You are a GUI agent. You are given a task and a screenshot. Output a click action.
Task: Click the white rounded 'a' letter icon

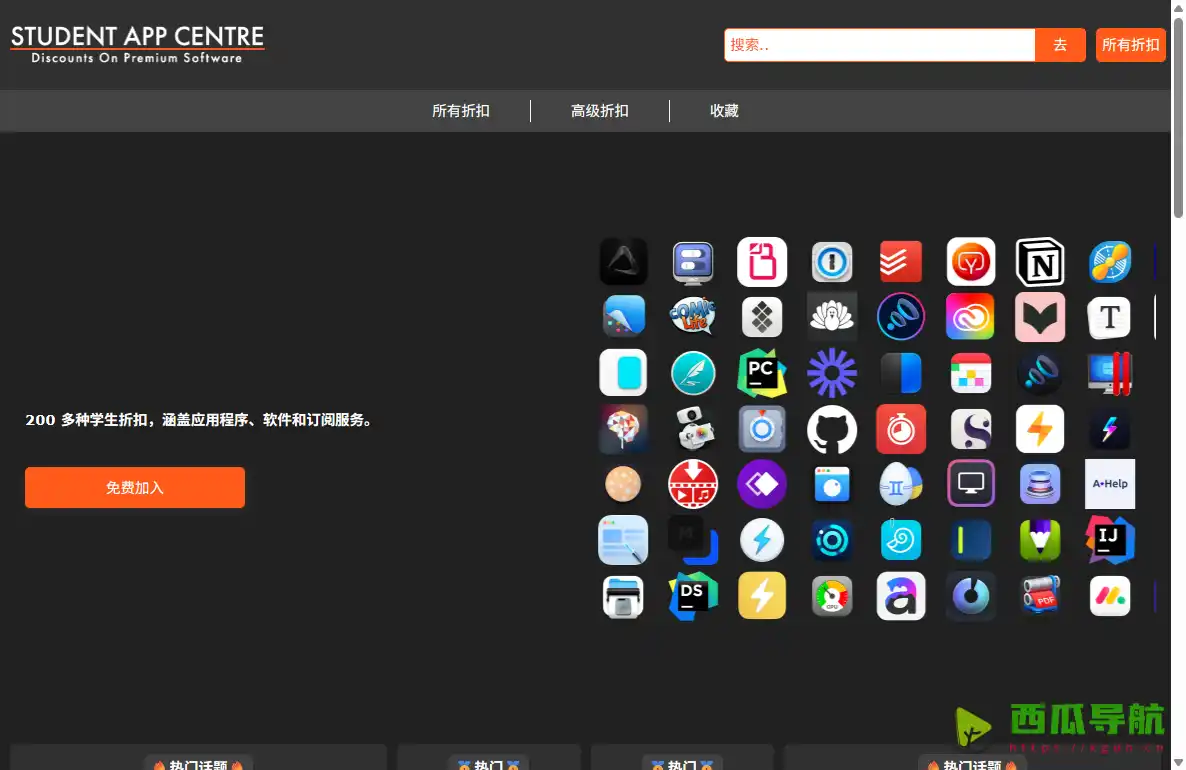point(901,596)
